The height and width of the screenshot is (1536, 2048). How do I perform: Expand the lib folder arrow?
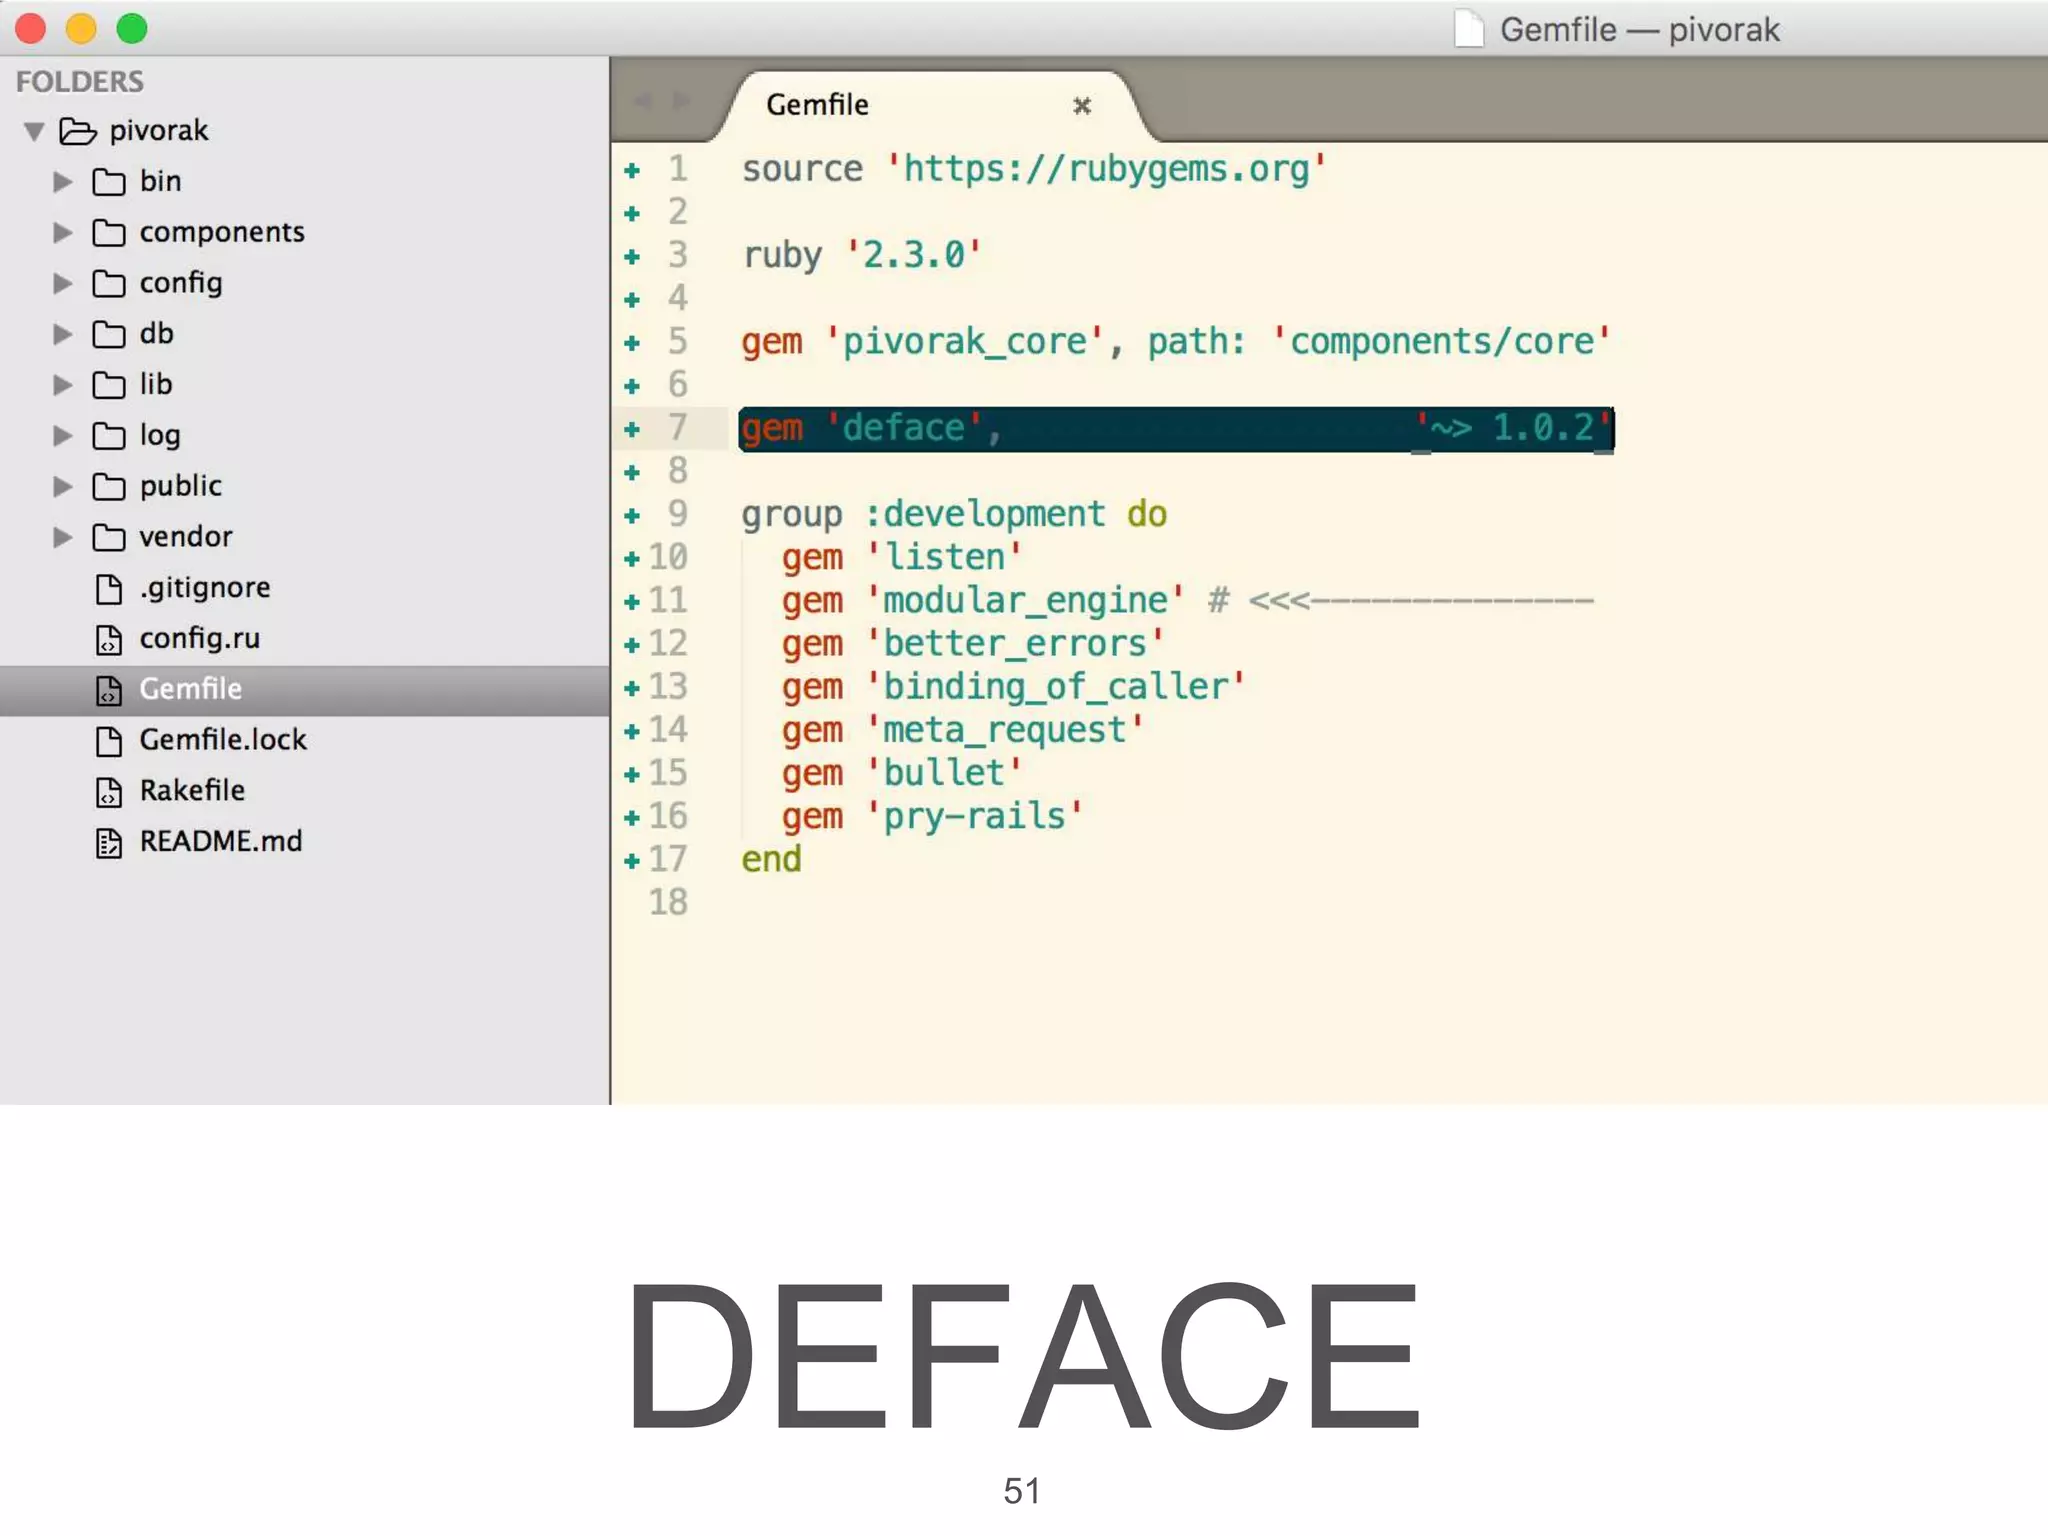[62, 385]
